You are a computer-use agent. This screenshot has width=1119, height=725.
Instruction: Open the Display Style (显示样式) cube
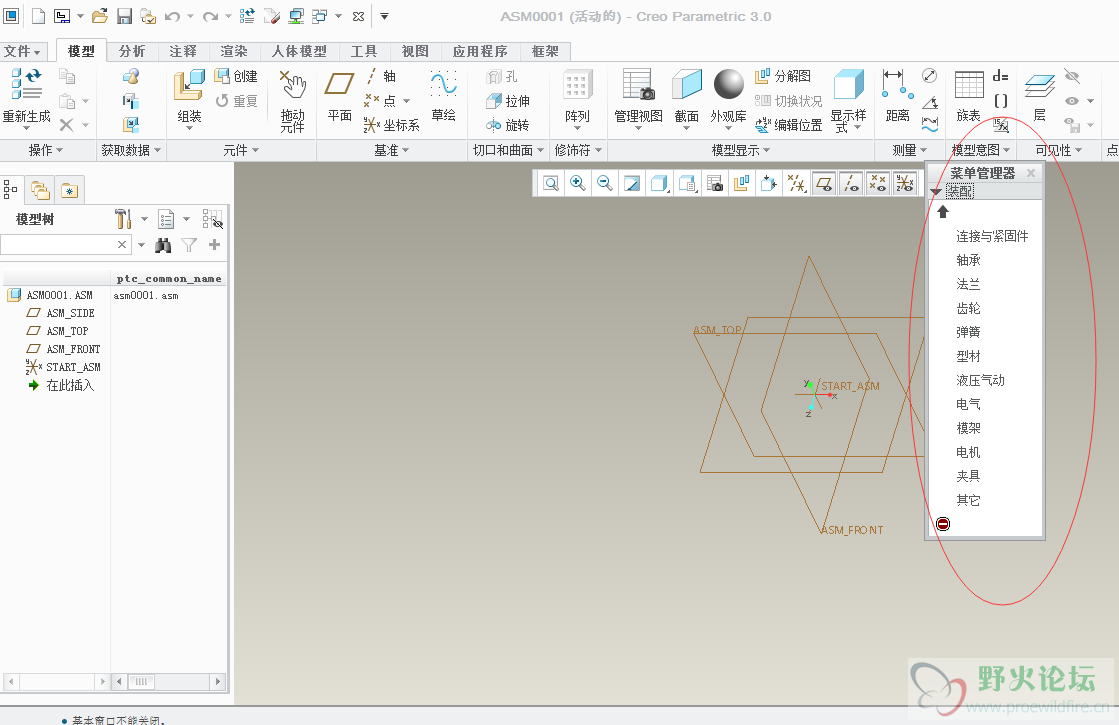[849, 85]
